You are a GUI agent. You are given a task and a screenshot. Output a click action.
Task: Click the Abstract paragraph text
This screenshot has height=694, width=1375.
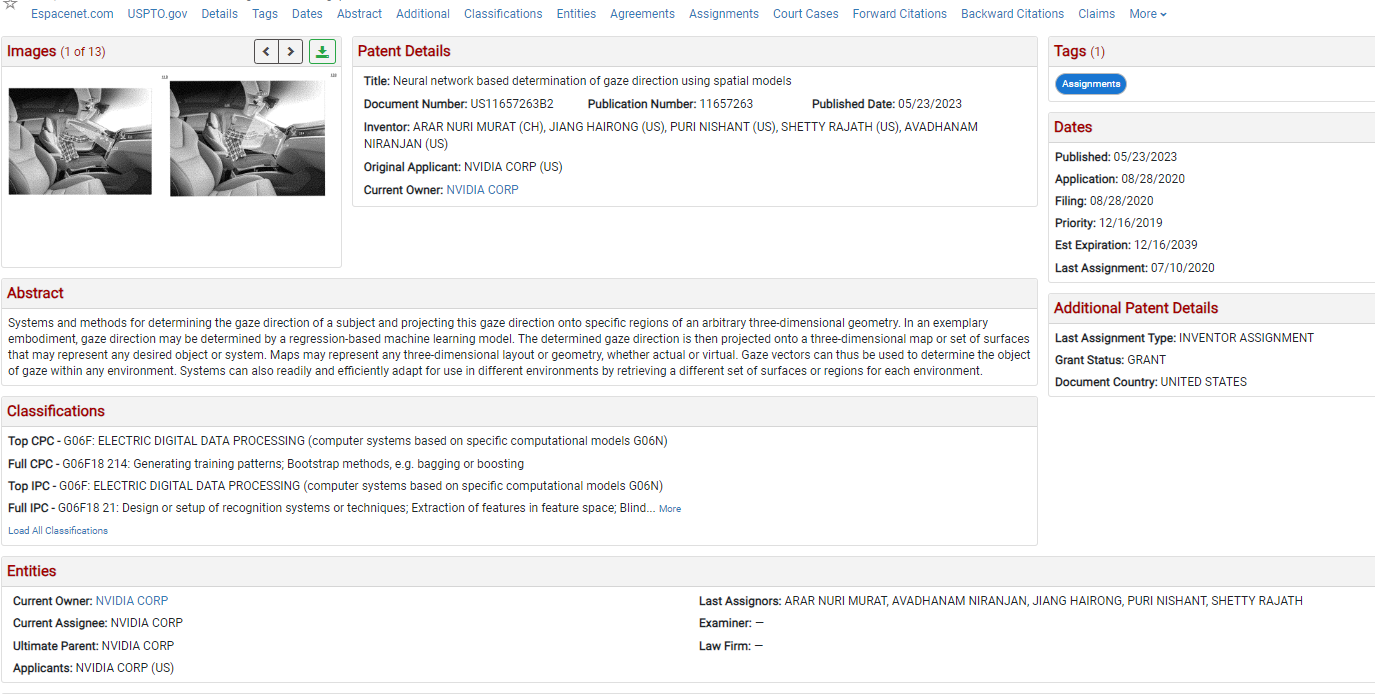click(x=519, y=347)
